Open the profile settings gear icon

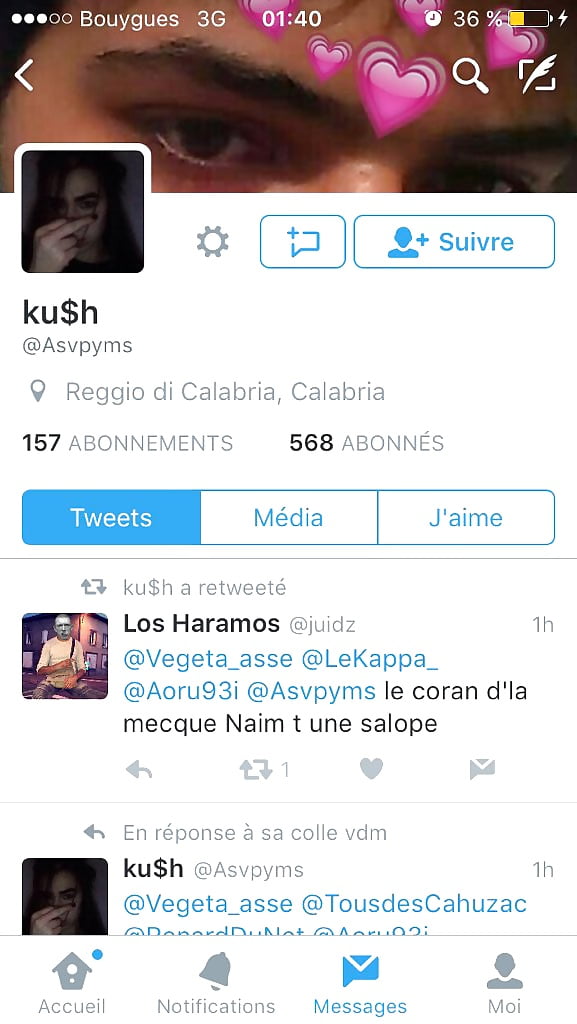click(213, 242)
